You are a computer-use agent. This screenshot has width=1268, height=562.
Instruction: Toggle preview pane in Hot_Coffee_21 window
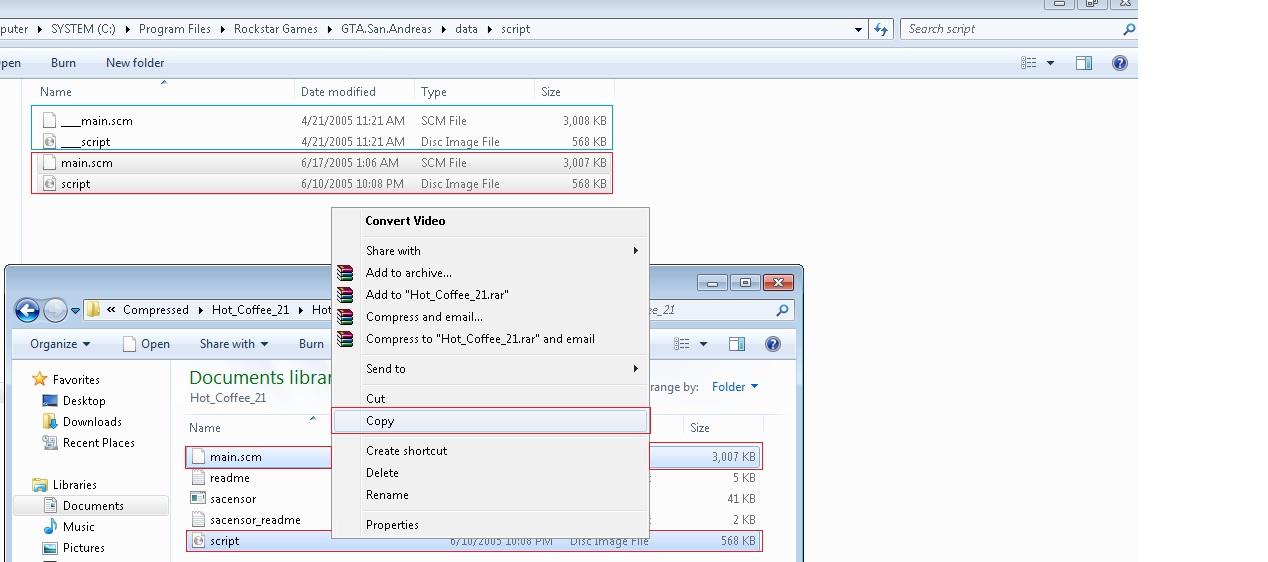(x=737, y=344)
